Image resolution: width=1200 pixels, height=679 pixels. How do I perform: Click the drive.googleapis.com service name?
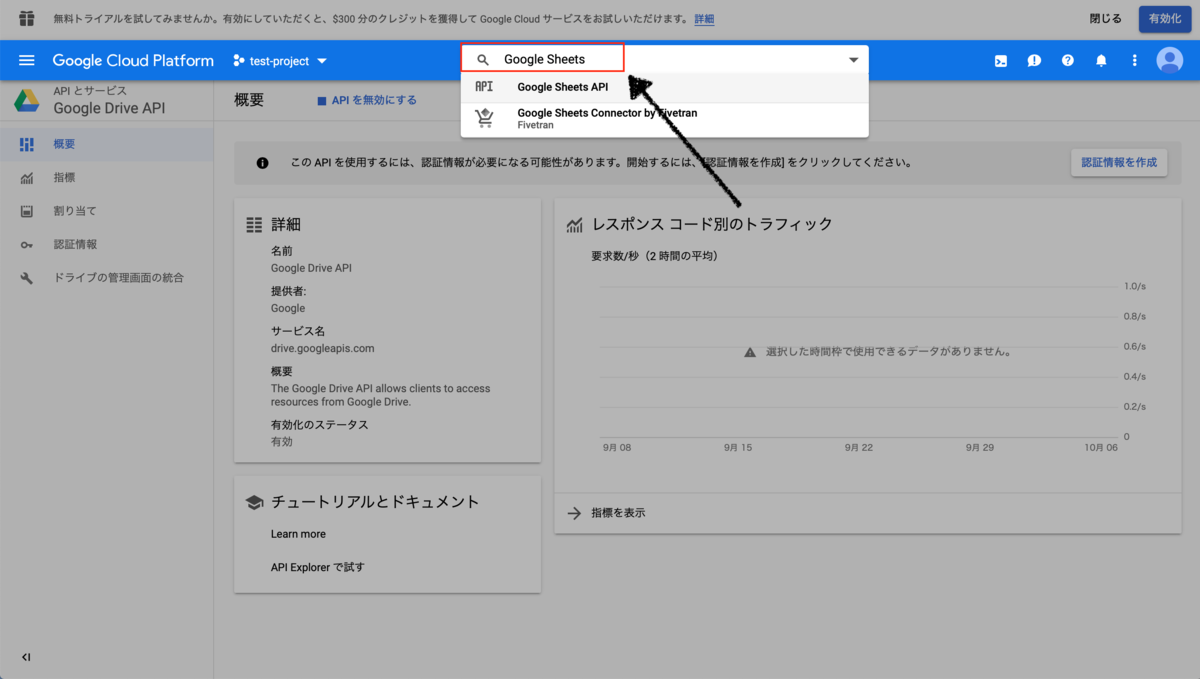[x=322, y=348]
